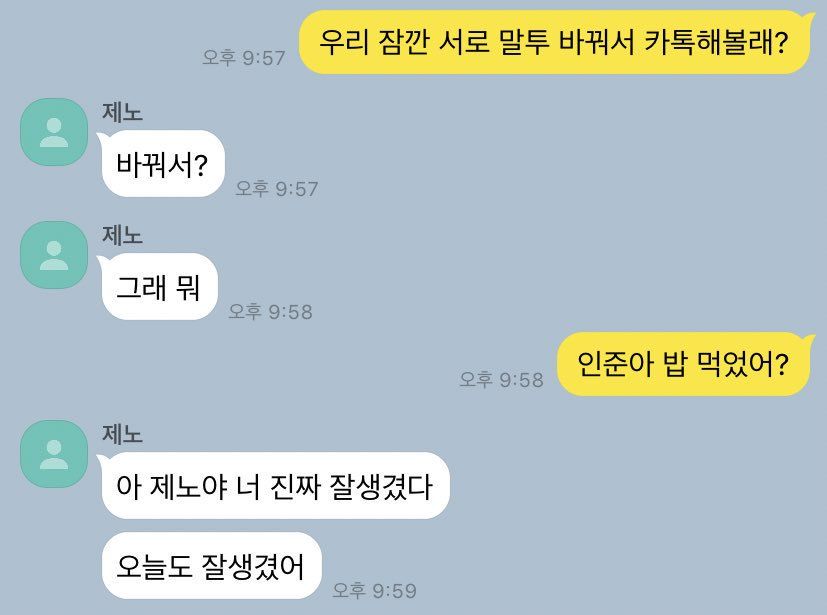Select the yellow '인준아 밥 먹었어?' bubble
The width and height of the screenshot is (827, 615).
683,364
